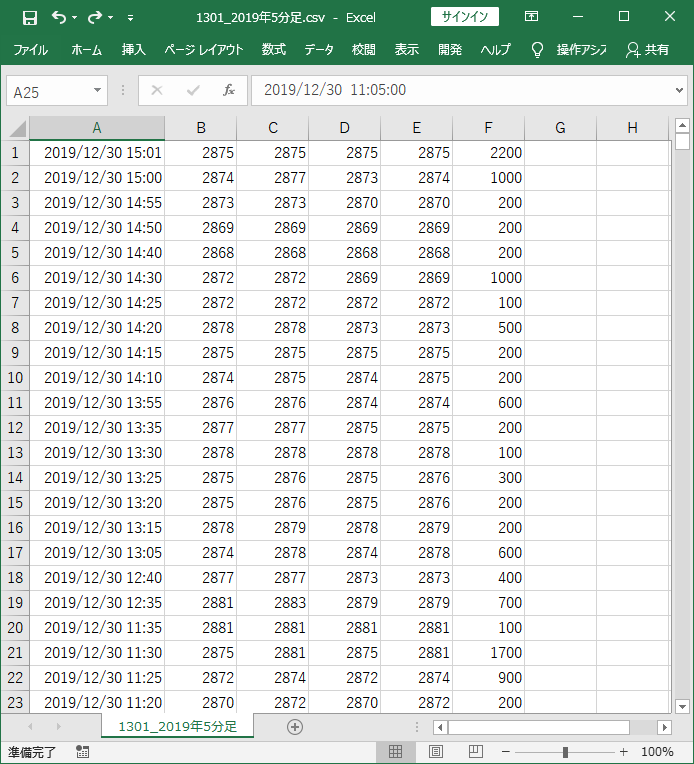This screenshot has width=694, height=764.
Task: Click the 100% zoom level text
Action: click(x=657, y=752)
